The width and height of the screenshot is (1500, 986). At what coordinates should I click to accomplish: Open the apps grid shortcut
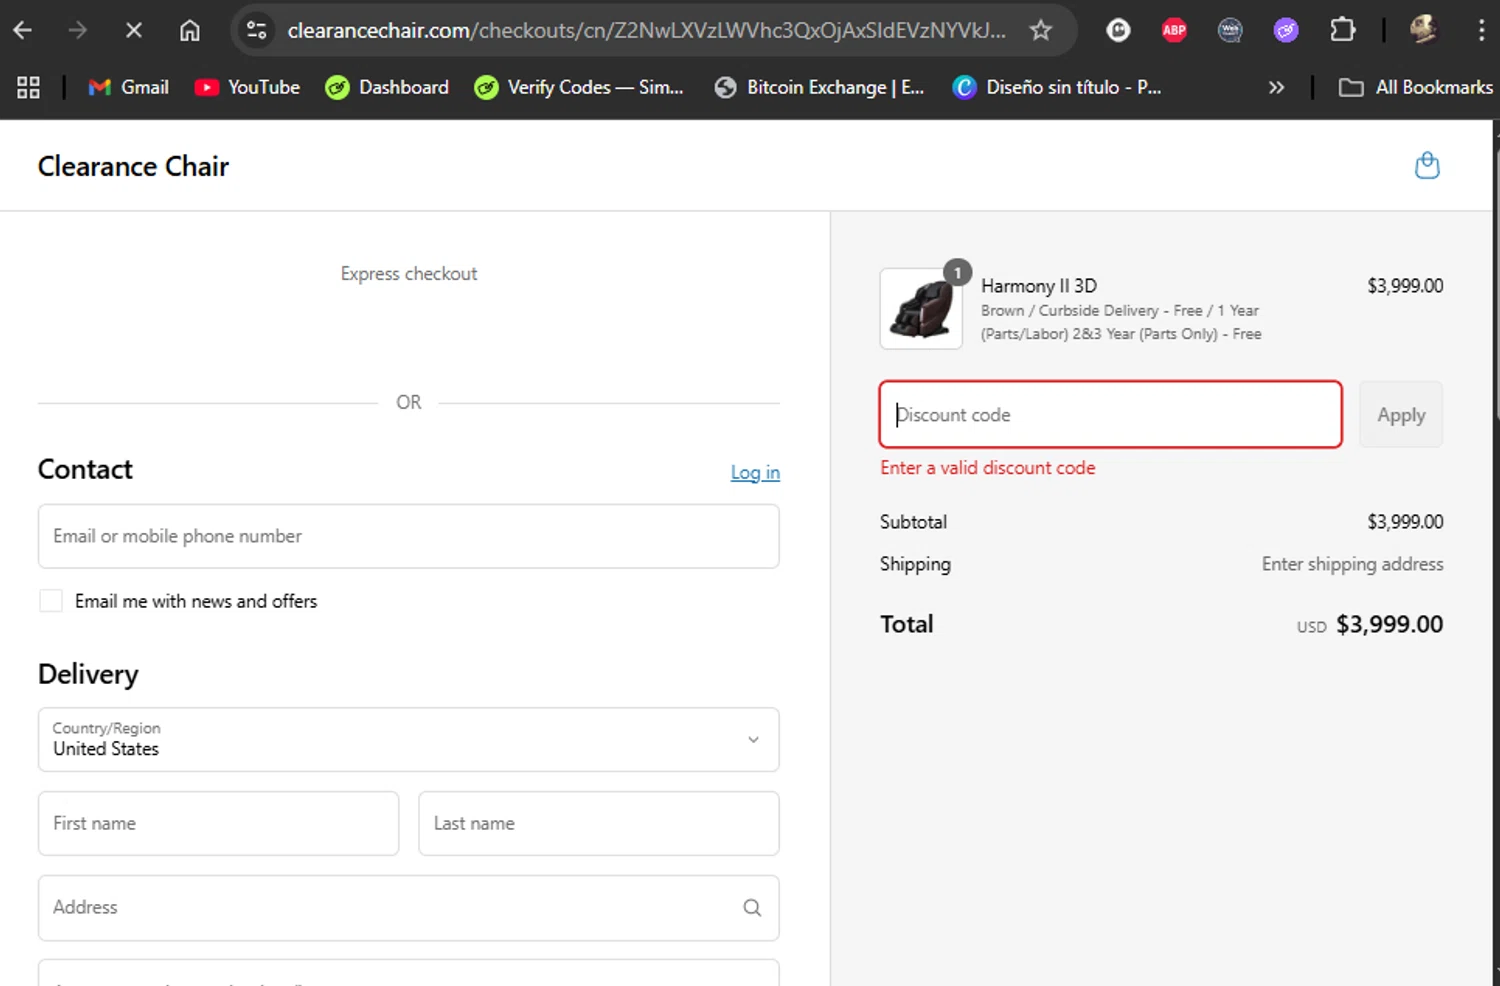point(28,88)
